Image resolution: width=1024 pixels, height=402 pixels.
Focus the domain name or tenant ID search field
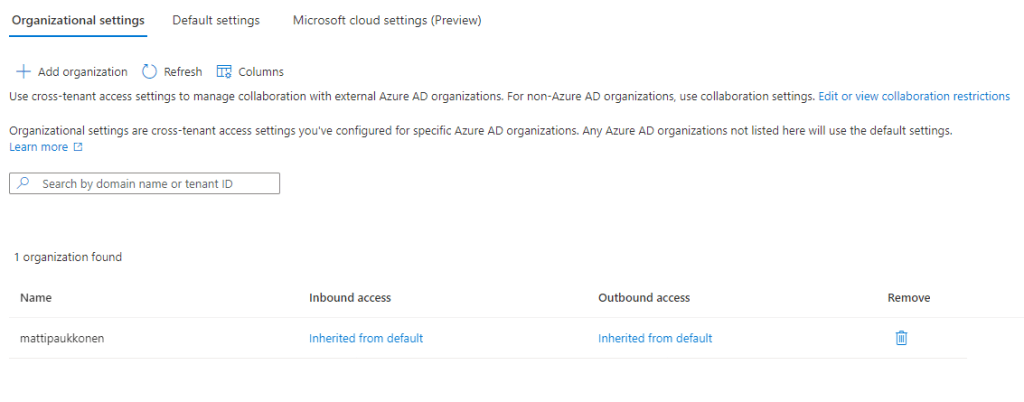click(155, 184)
